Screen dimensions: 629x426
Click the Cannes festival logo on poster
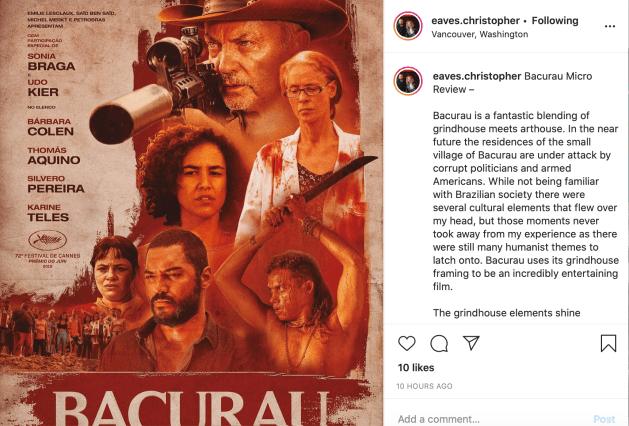coord(47,240)
